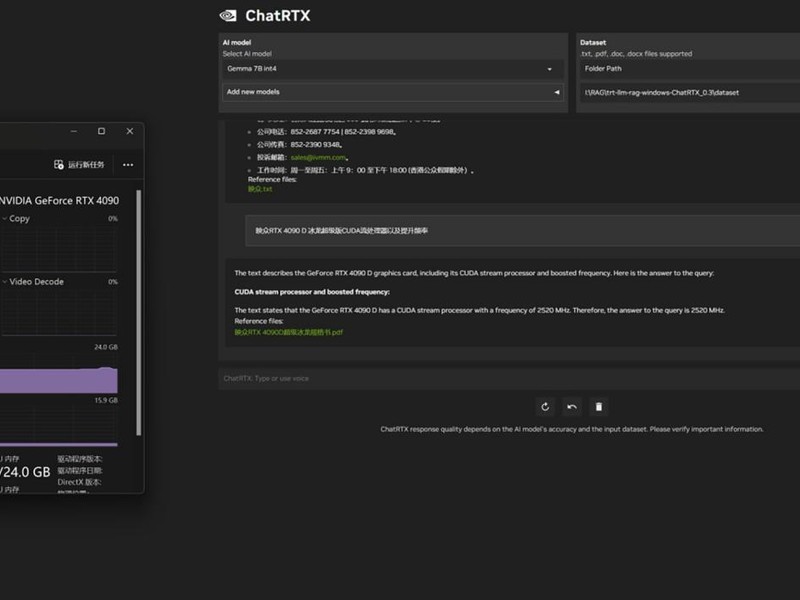
Task: Click the NVIDIA GeForce RTX 4090 heading
Action: 59,201
